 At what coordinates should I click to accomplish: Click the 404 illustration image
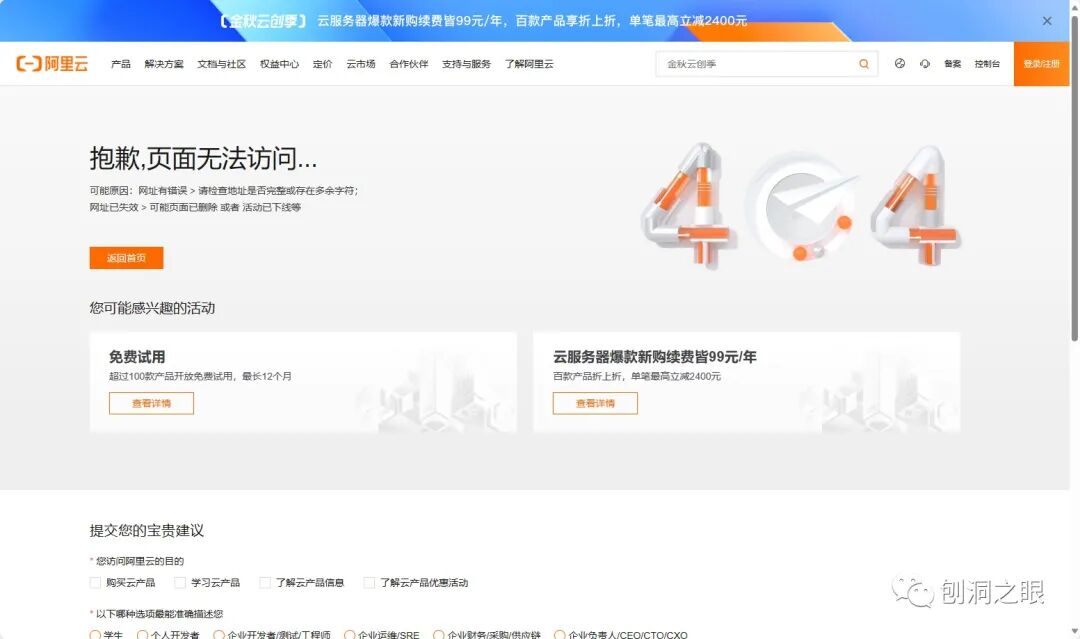coord(801,205)
